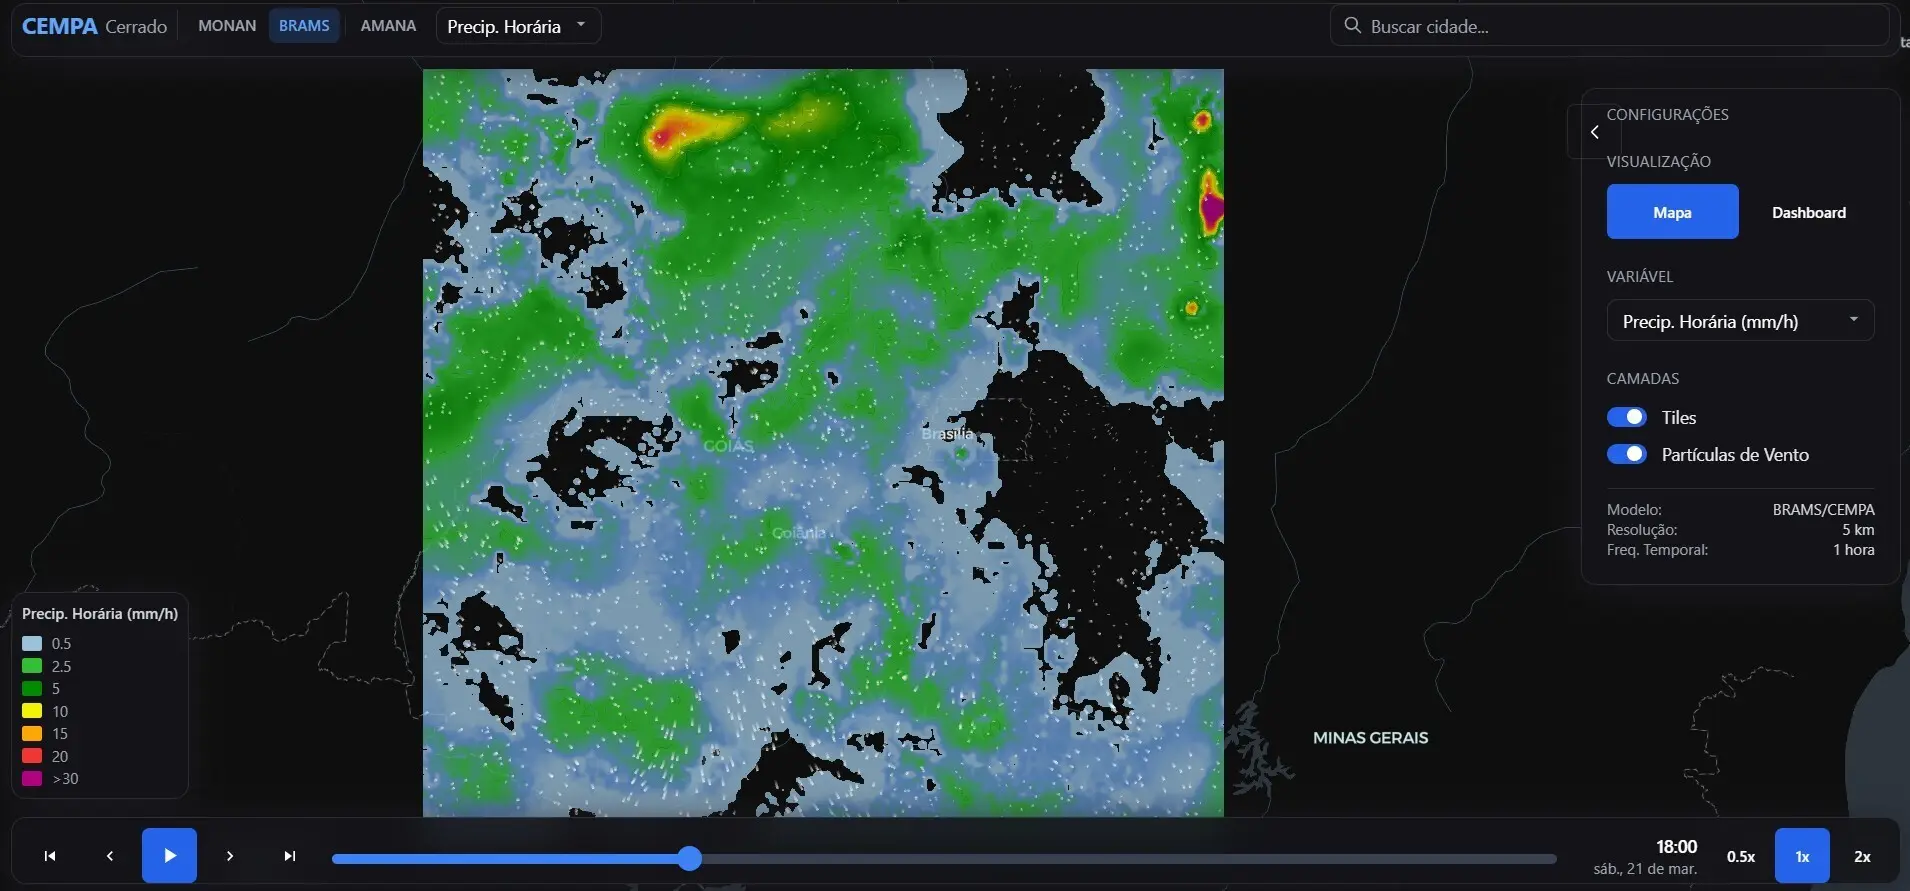
Task: Jump to last frame of timeline
Action: [290, 856]
